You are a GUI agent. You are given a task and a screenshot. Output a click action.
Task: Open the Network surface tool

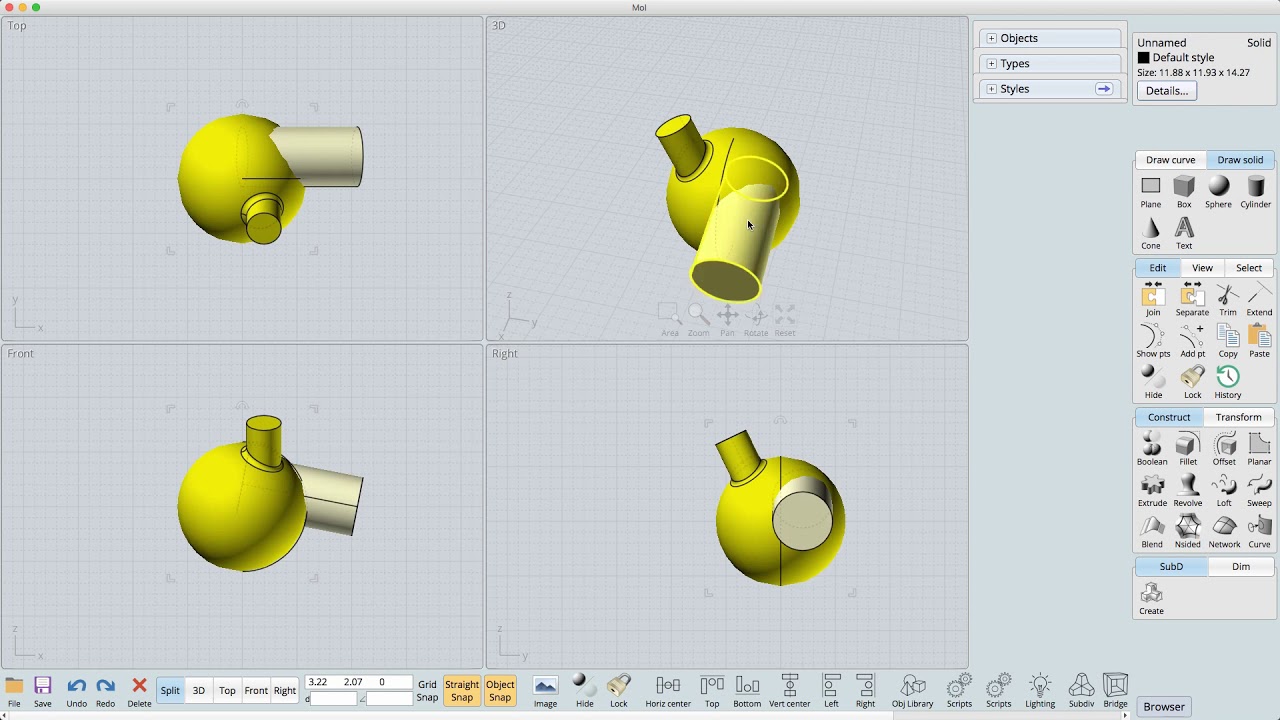click(x=1224, y=531)
